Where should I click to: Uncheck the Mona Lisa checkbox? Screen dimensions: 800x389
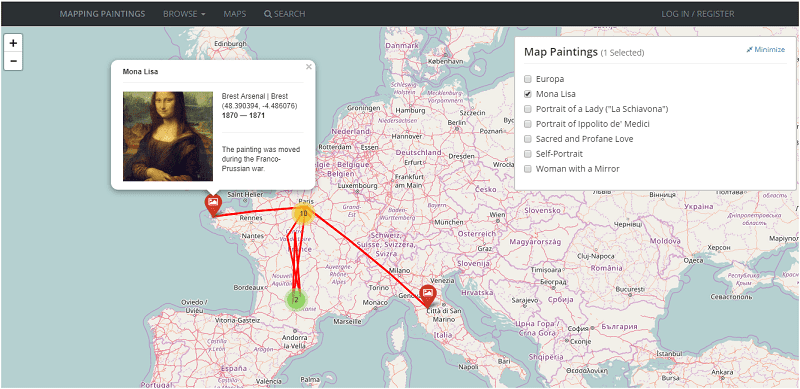[528, 94]
